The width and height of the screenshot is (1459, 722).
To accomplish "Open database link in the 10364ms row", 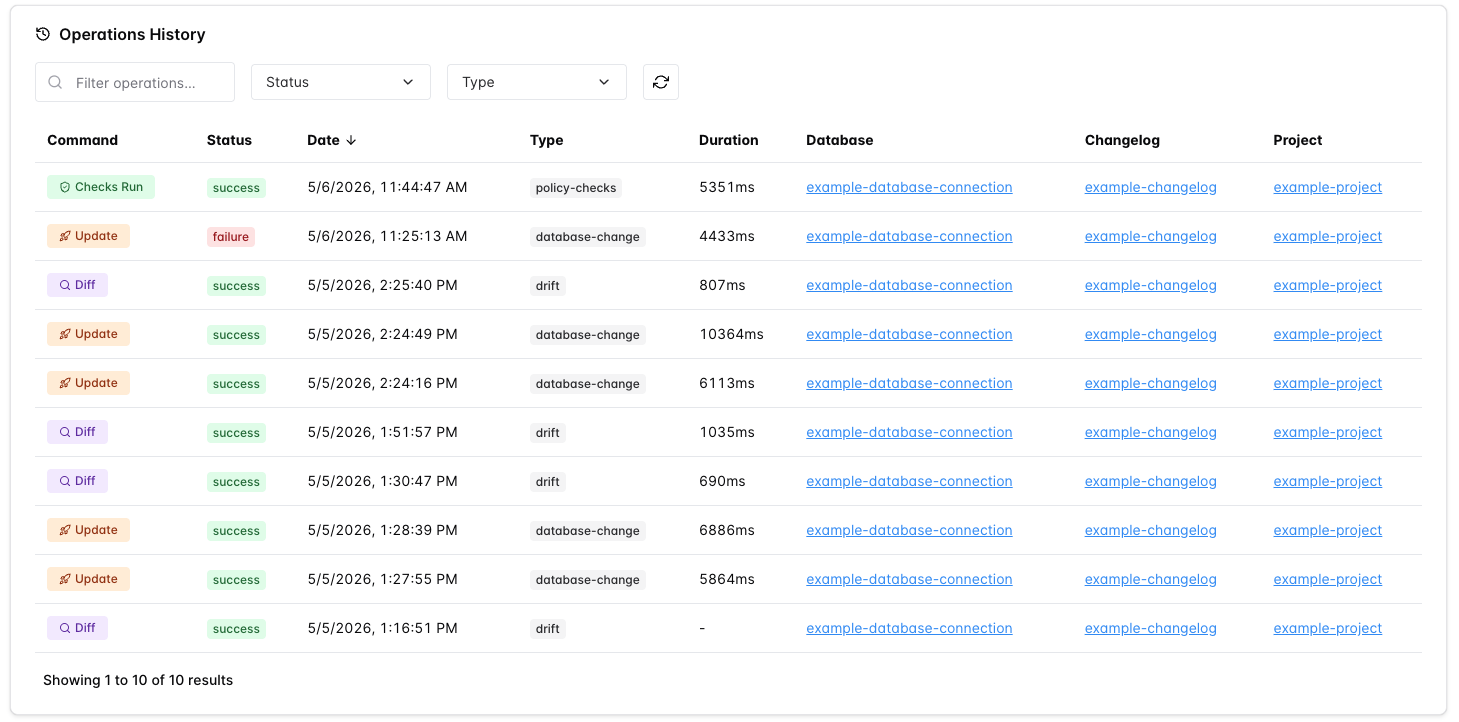I will click(x=909, y=334).
